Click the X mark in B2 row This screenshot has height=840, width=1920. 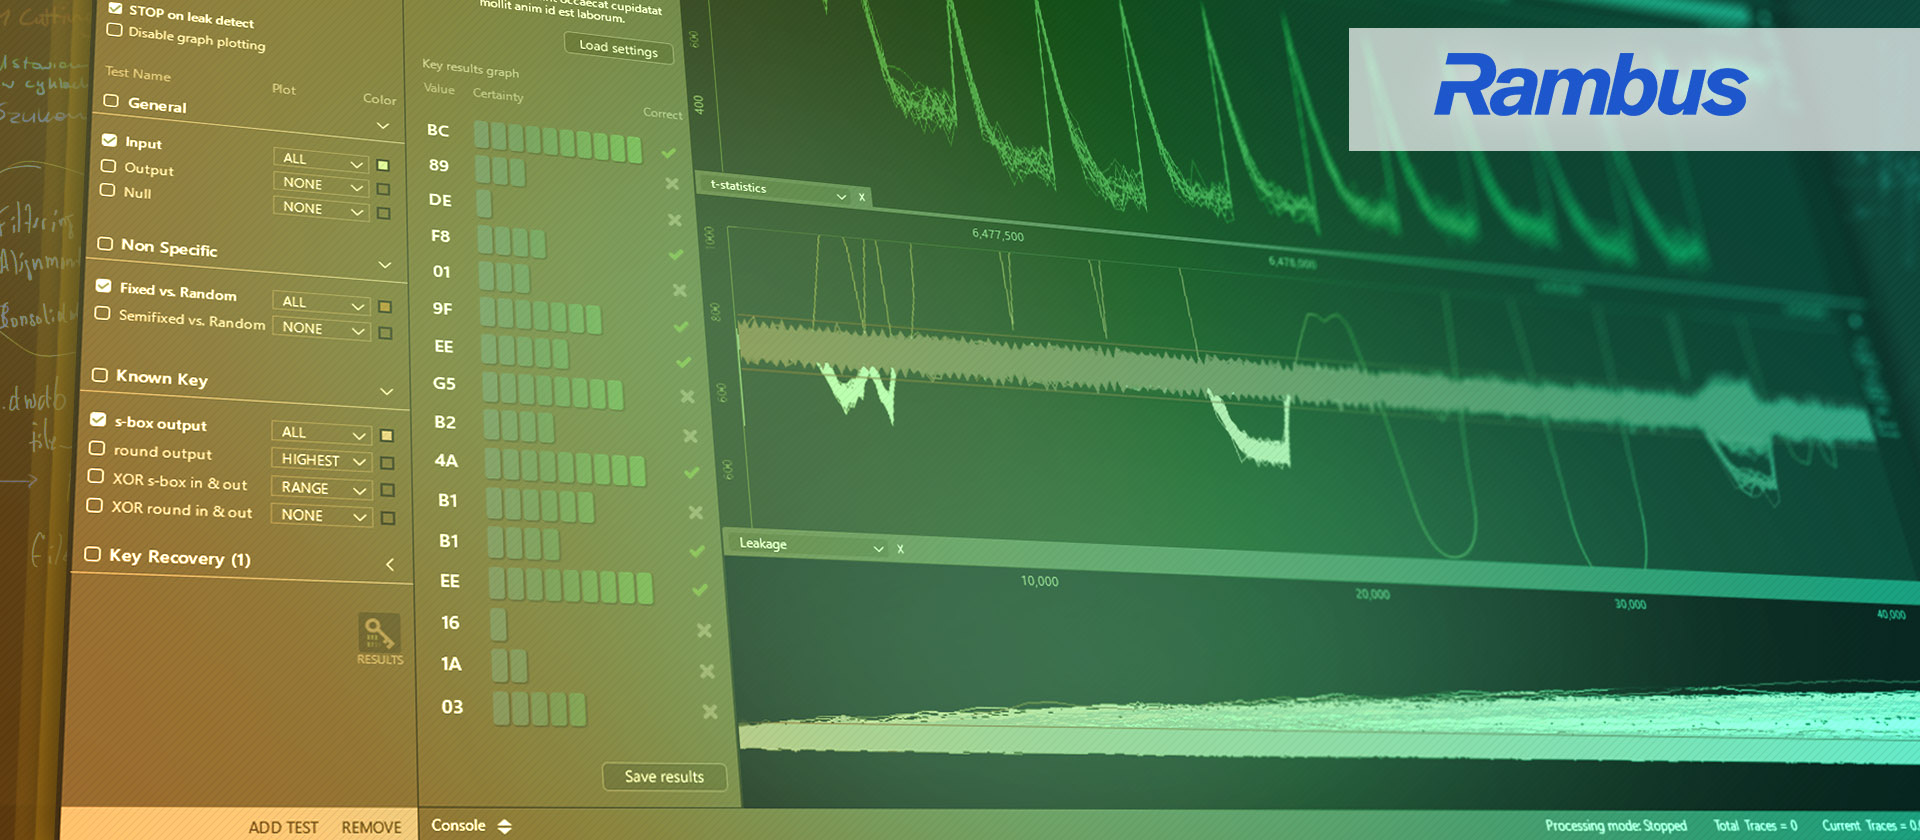[690, 436]
